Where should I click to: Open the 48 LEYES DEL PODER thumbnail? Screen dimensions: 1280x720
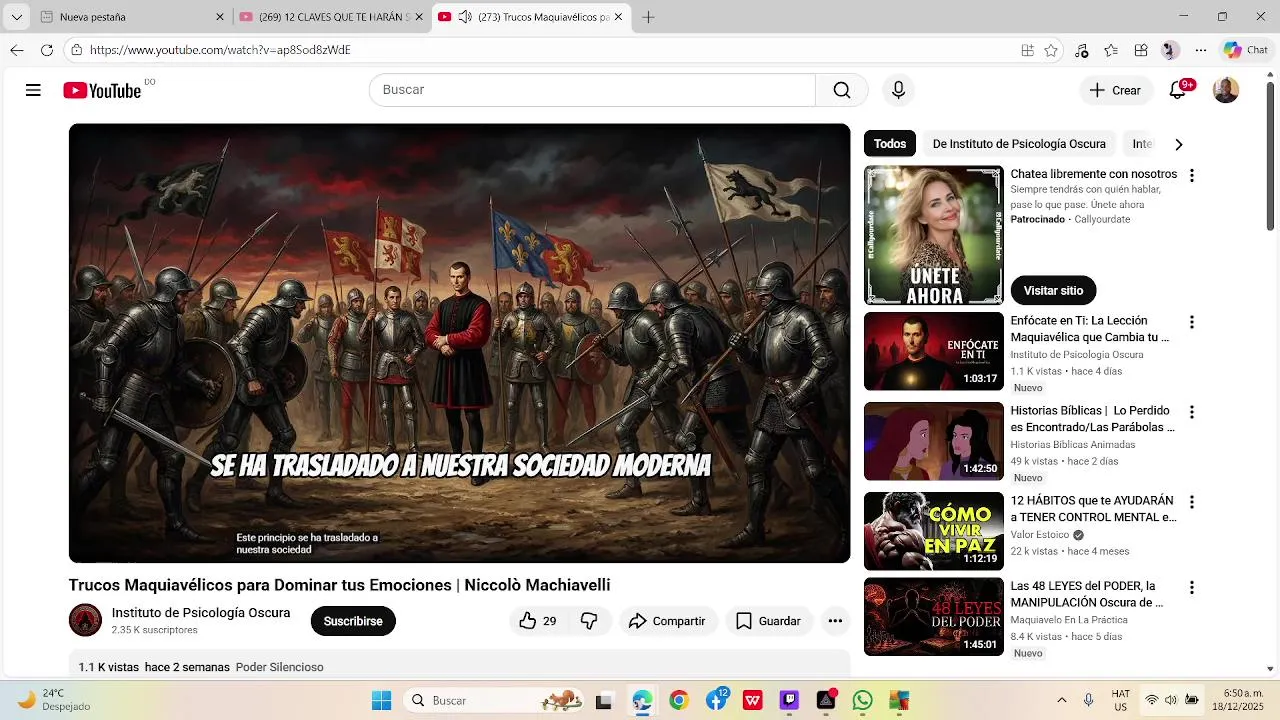933,616
